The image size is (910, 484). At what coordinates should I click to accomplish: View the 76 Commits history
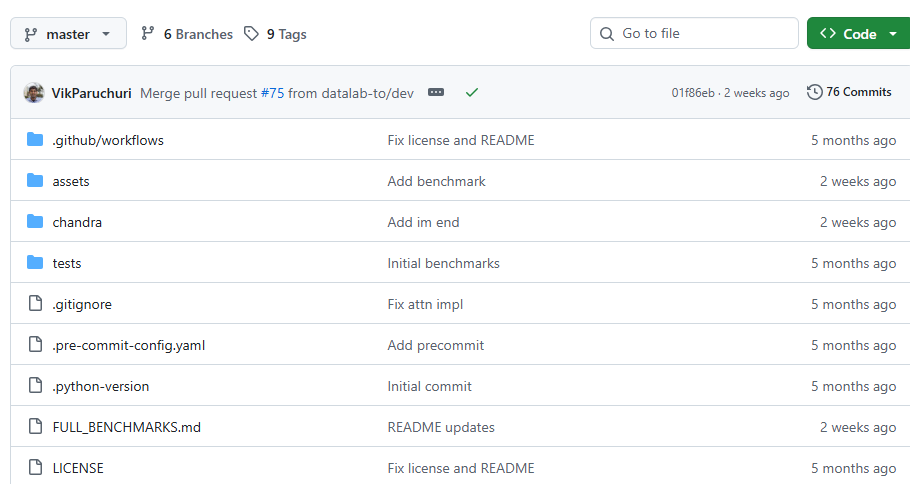849,92
